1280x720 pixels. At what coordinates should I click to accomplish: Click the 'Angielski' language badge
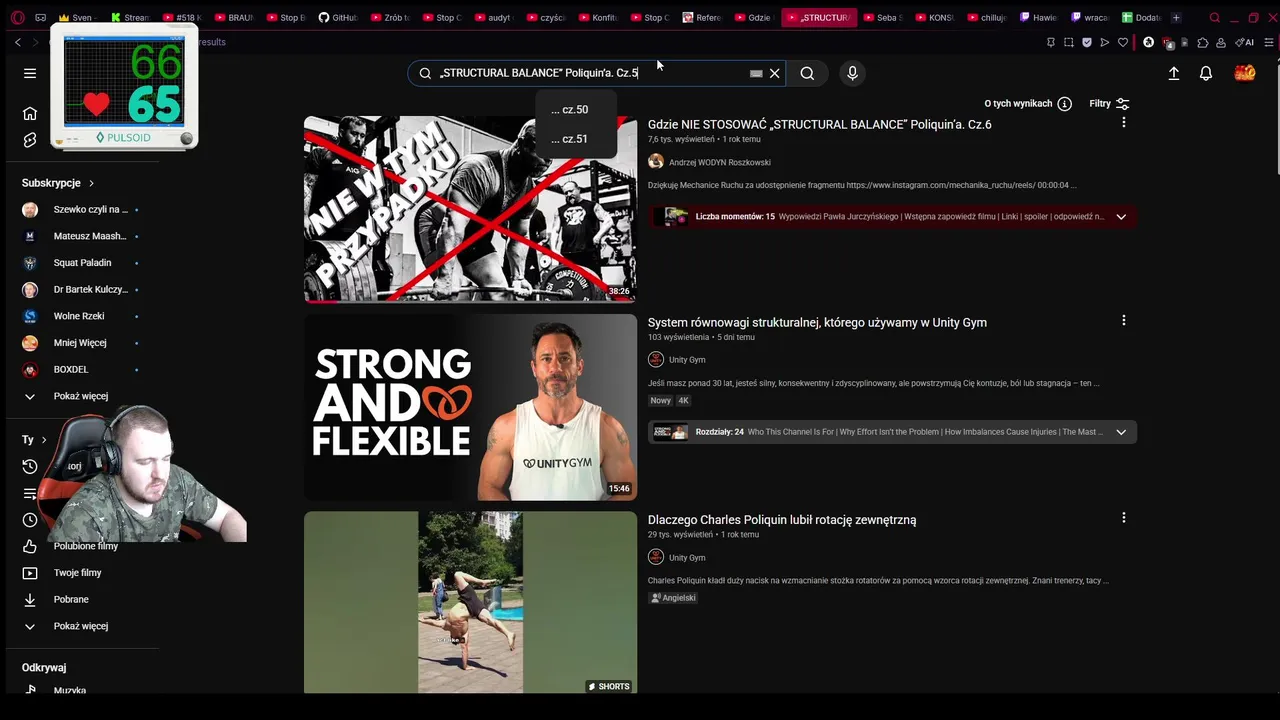click(x=673, y=598)
